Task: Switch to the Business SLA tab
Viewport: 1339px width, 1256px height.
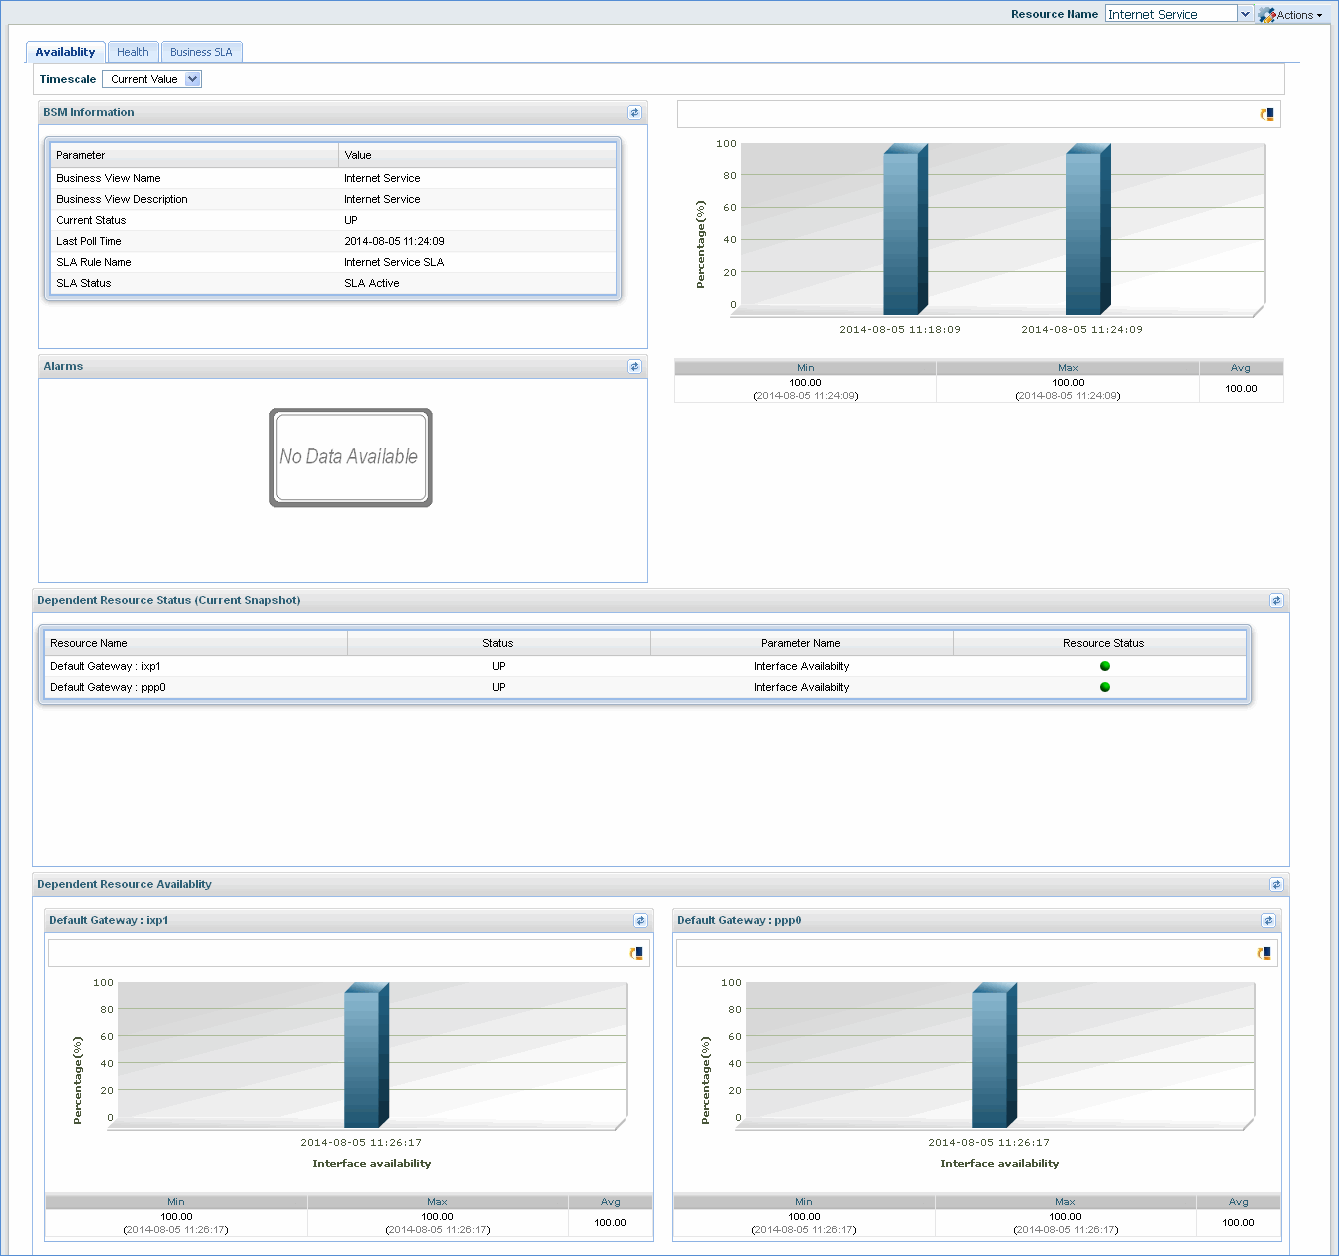Action: tap(201, 51)
